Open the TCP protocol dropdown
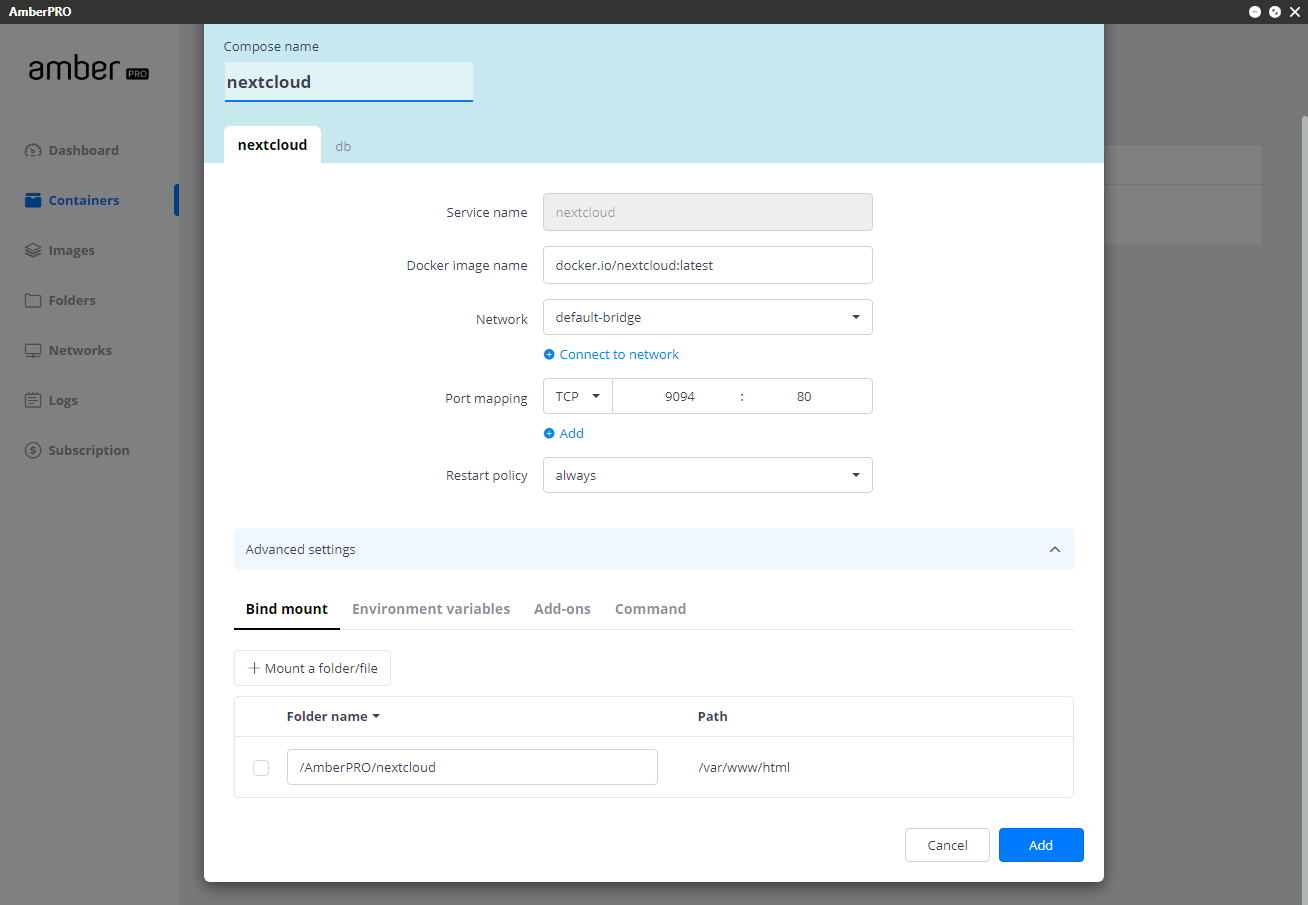Screen dimensions: 1308x905 tap(578, 396)
